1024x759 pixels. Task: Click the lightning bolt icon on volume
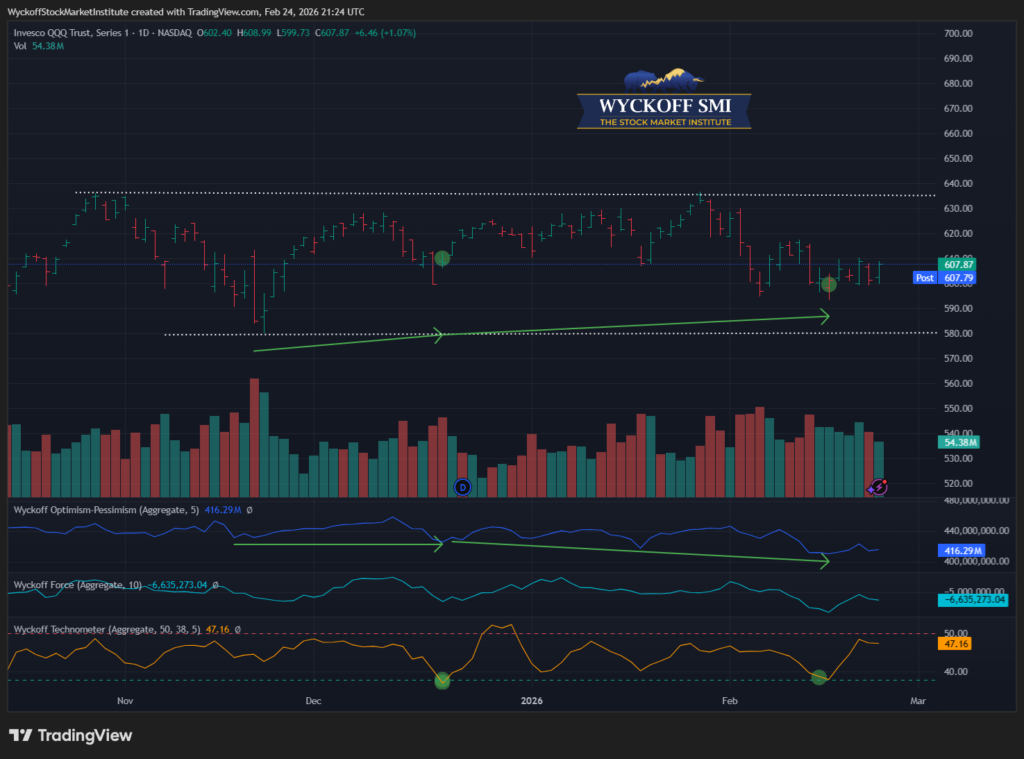tap(877, 487)
